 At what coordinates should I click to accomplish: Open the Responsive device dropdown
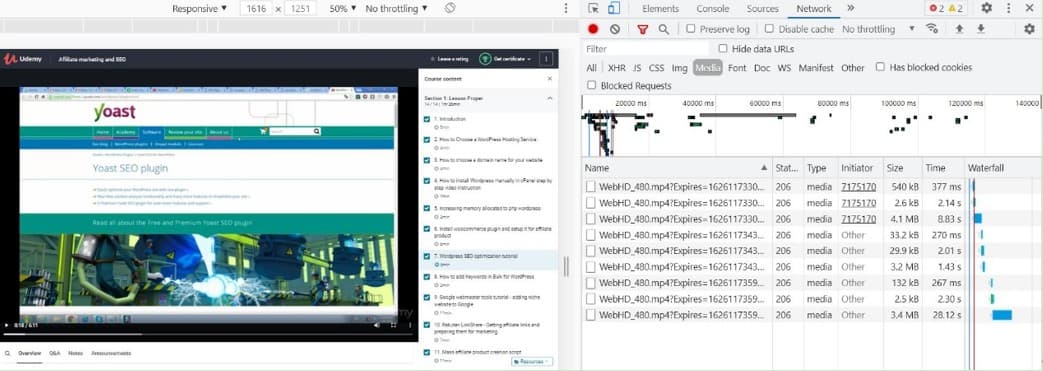point(199,9)
